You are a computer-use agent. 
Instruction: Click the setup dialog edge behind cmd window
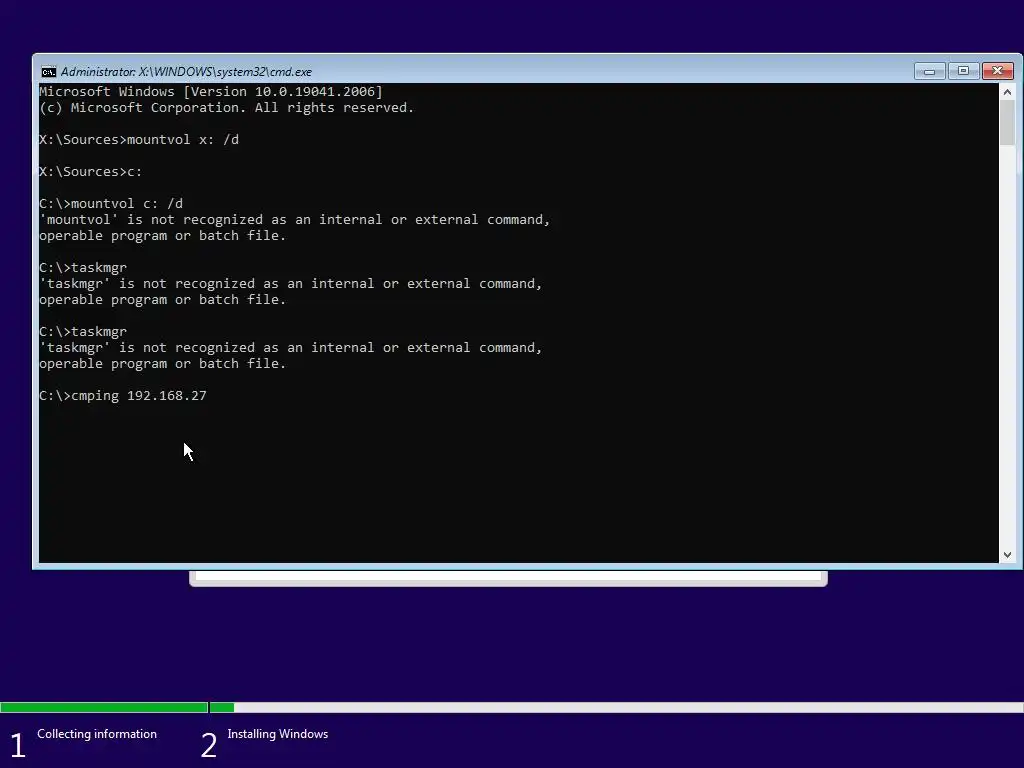click(508, 578)
